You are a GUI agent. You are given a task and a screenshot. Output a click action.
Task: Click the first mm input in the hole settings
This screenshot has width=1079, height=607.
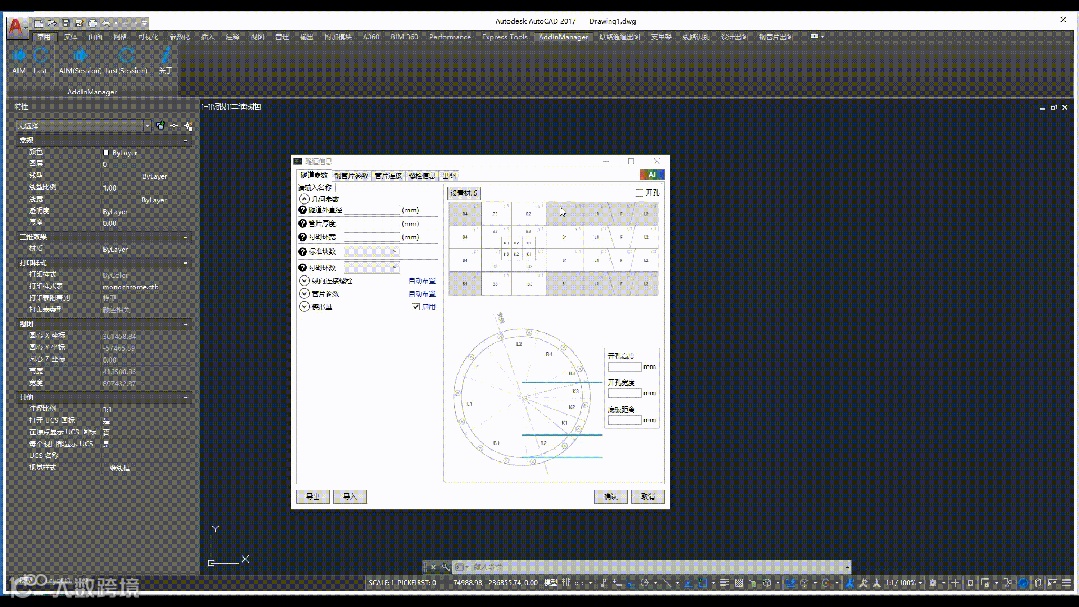tap(624, 367)
